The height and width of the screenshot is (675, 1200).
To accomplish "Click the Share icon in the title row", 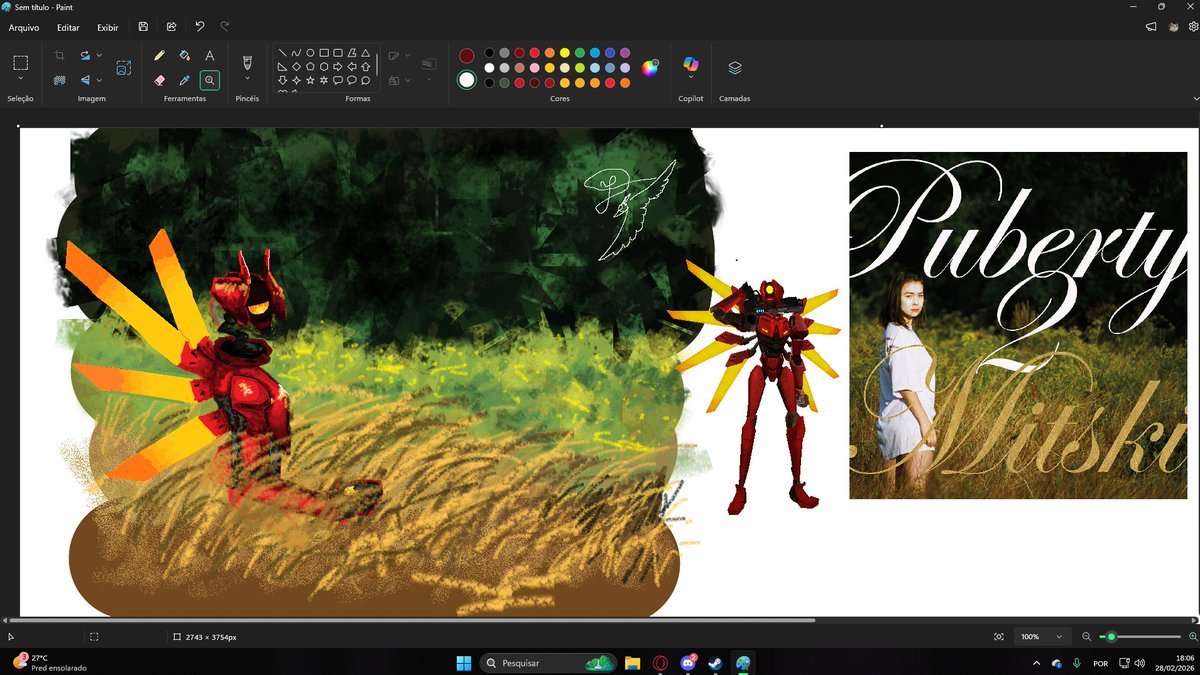I will (172, 27).
